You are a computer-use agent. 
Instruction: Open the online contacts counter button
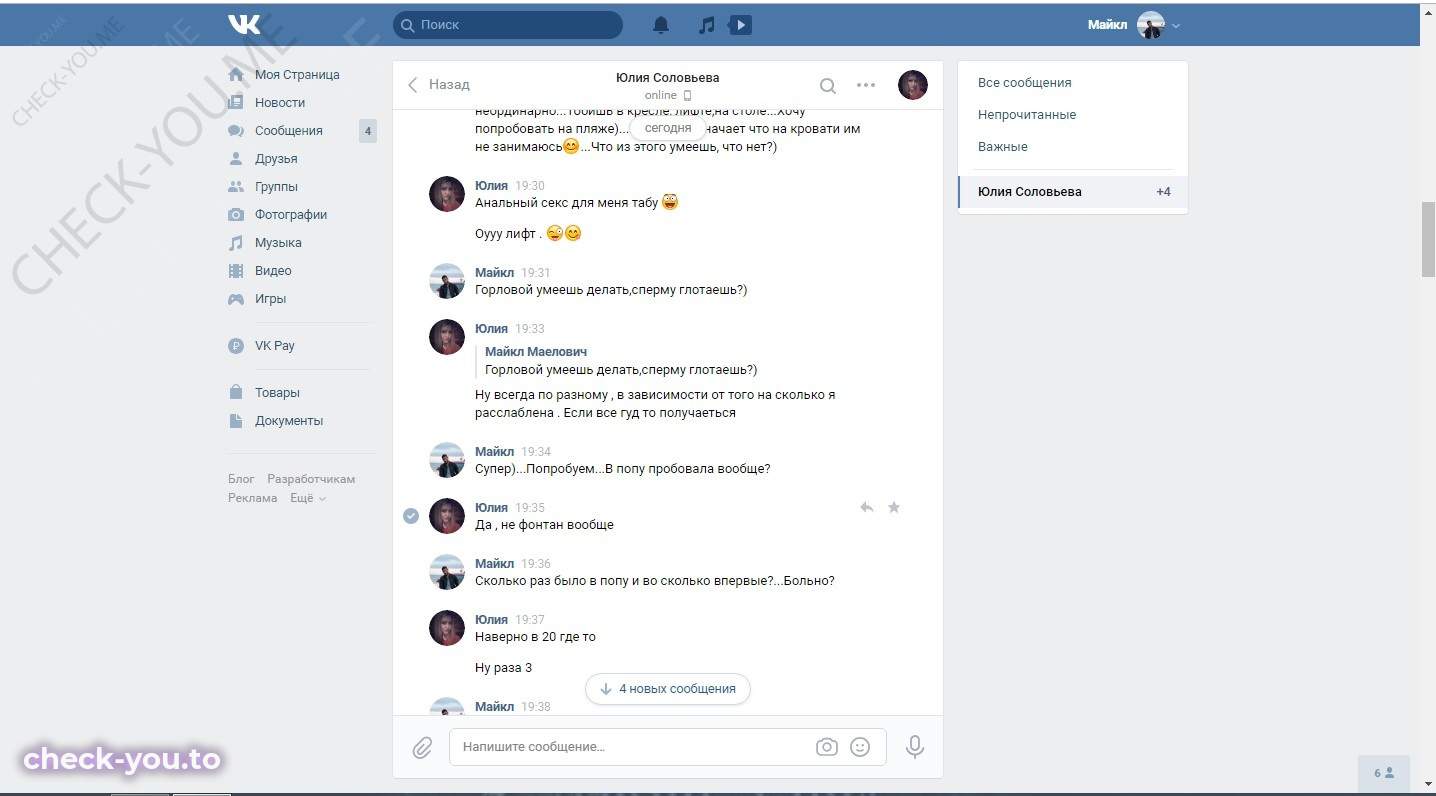pyautogui.click(x=1384, y=773)
